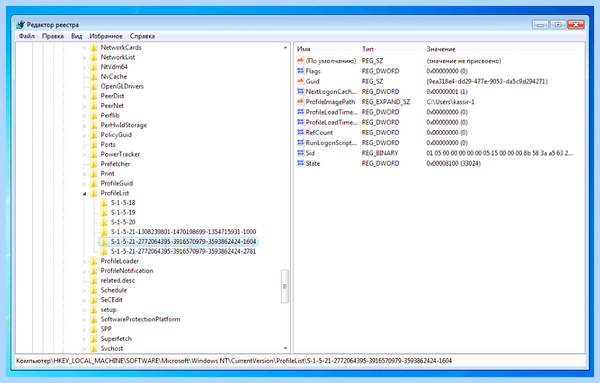The image size is (600, 383).
Task: Click the NetworkList folder icon
Action: tap(93, 57)
